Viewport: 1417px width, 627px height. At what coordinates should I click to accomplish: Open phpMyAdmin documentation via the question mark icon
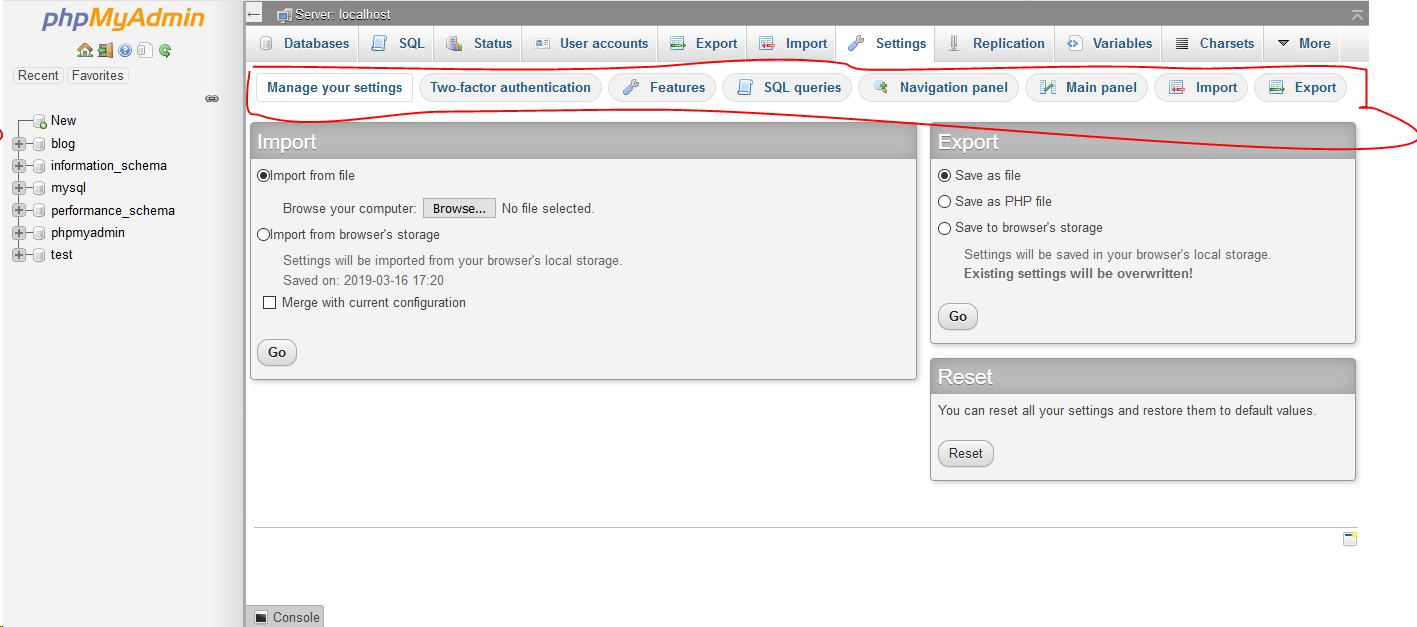click(124, 50)
